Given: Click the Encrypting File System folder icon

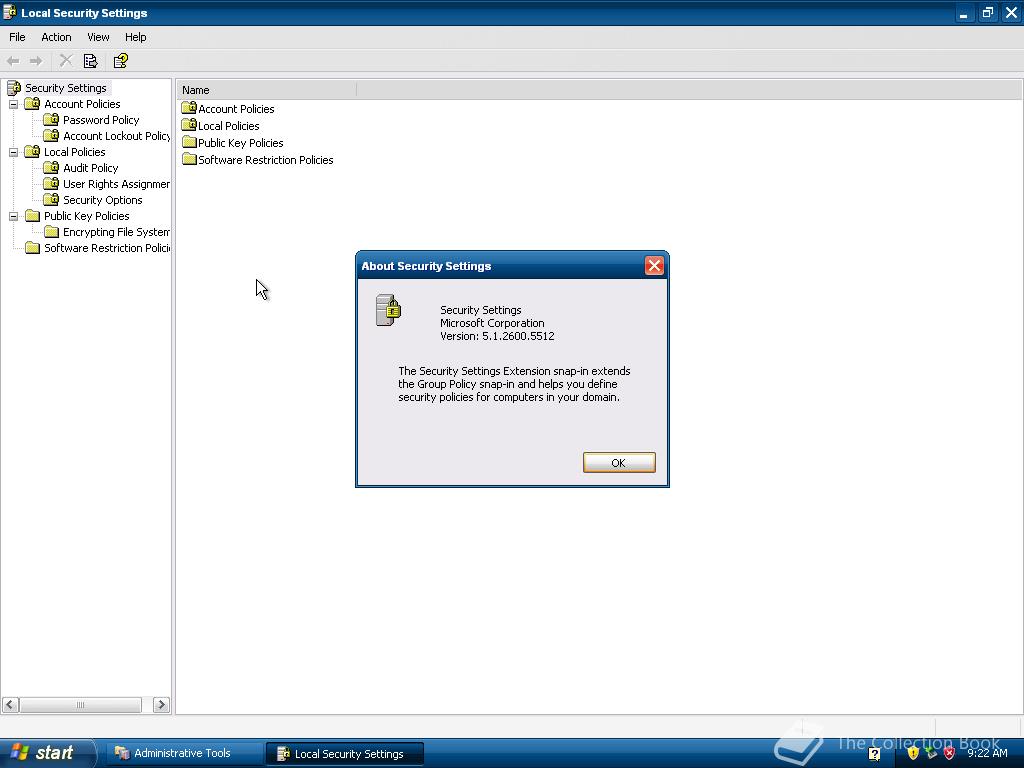Looking at the screenshot, I should pyautogui.click(x=51, y=232).
